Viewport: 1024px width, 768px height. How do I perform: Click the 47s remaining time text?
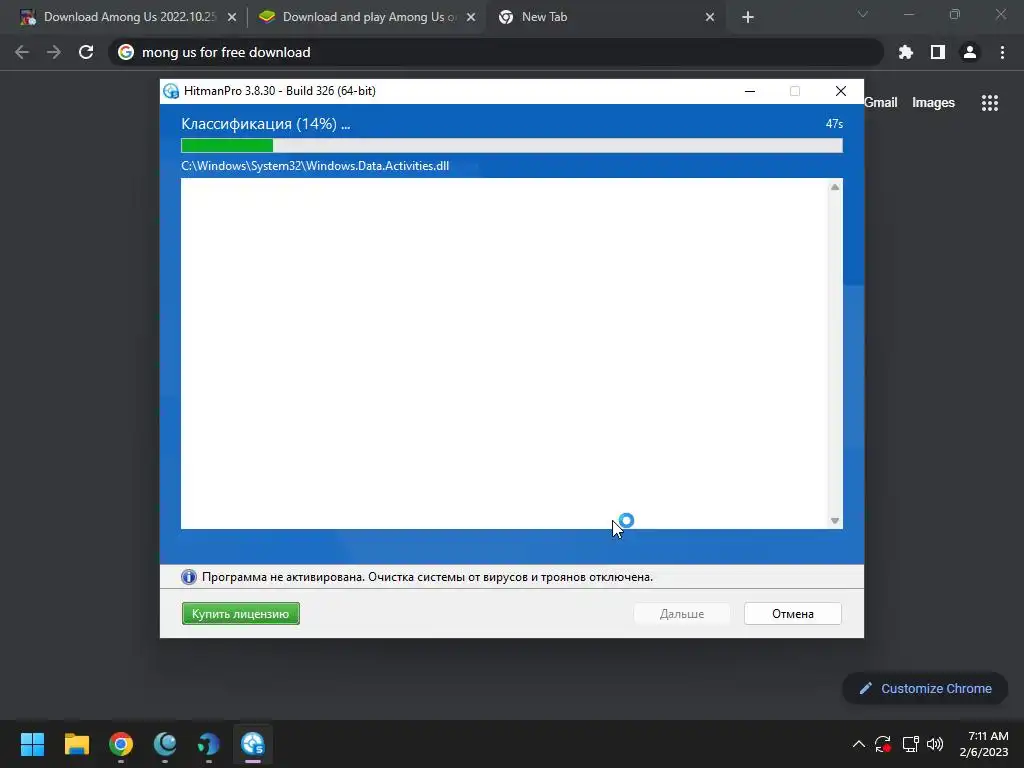coord(834,124)
